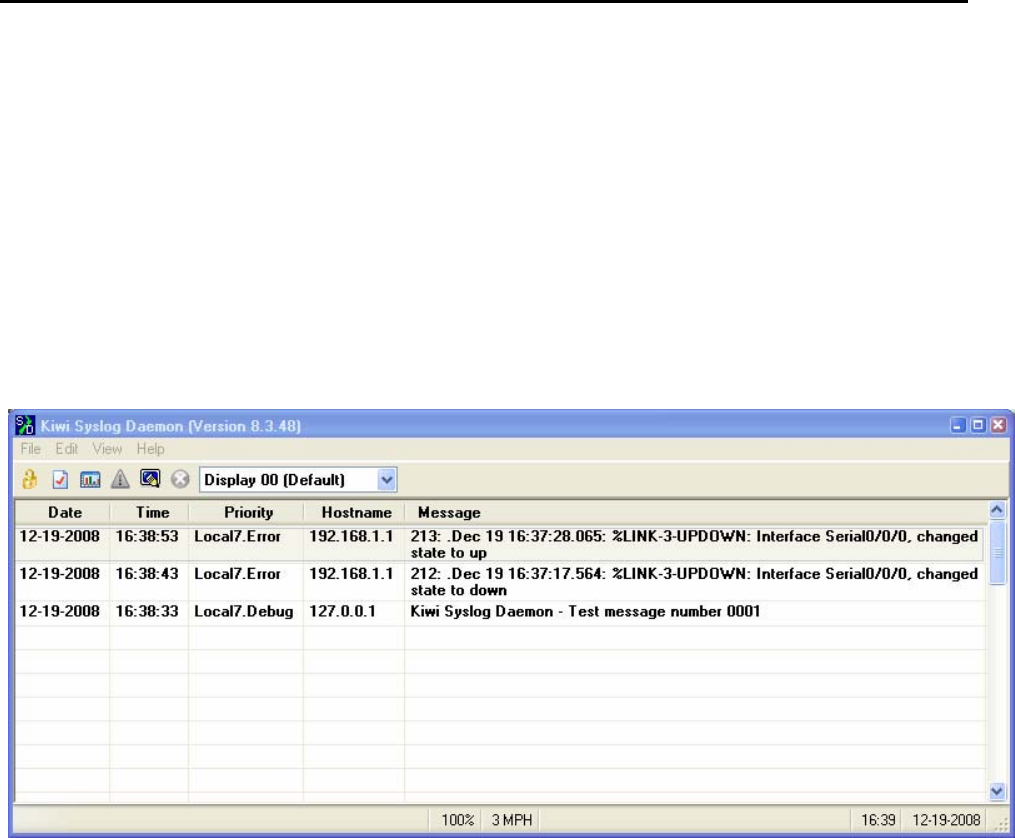
Task: Select the 16:38:33 time cell
Action: 147,612
